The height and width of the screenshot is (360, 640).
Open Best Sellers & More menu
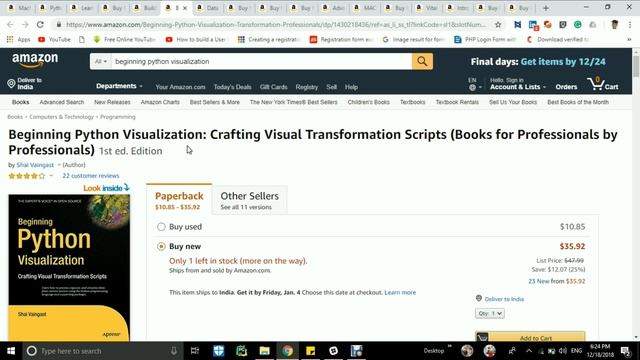click(215, 102)
